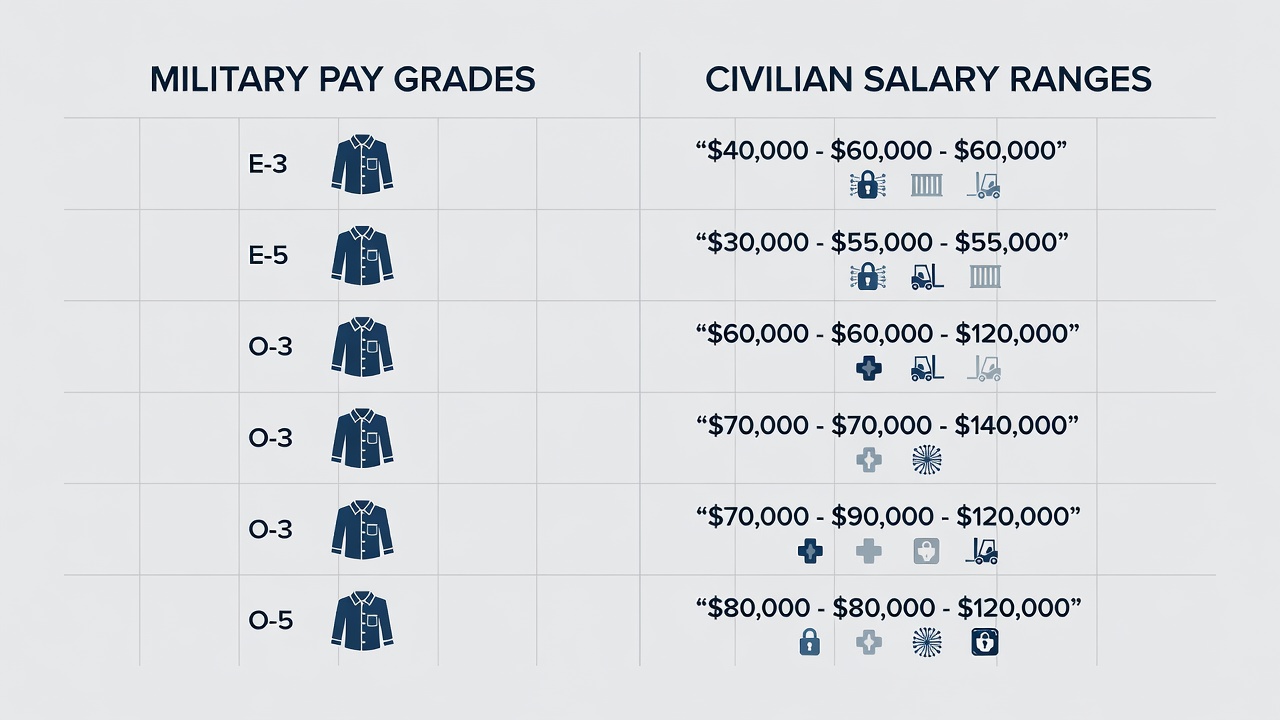The height and width of the screenshot is (720, 1280).
Task: Click the shirt icon beside E-5
Action: [362, 256]
